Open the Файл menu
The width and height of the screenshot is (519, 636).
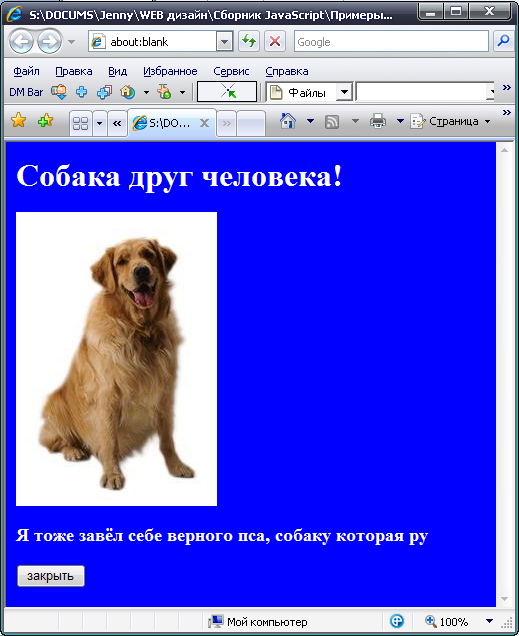pyautogui.click(x=26, y=71)
